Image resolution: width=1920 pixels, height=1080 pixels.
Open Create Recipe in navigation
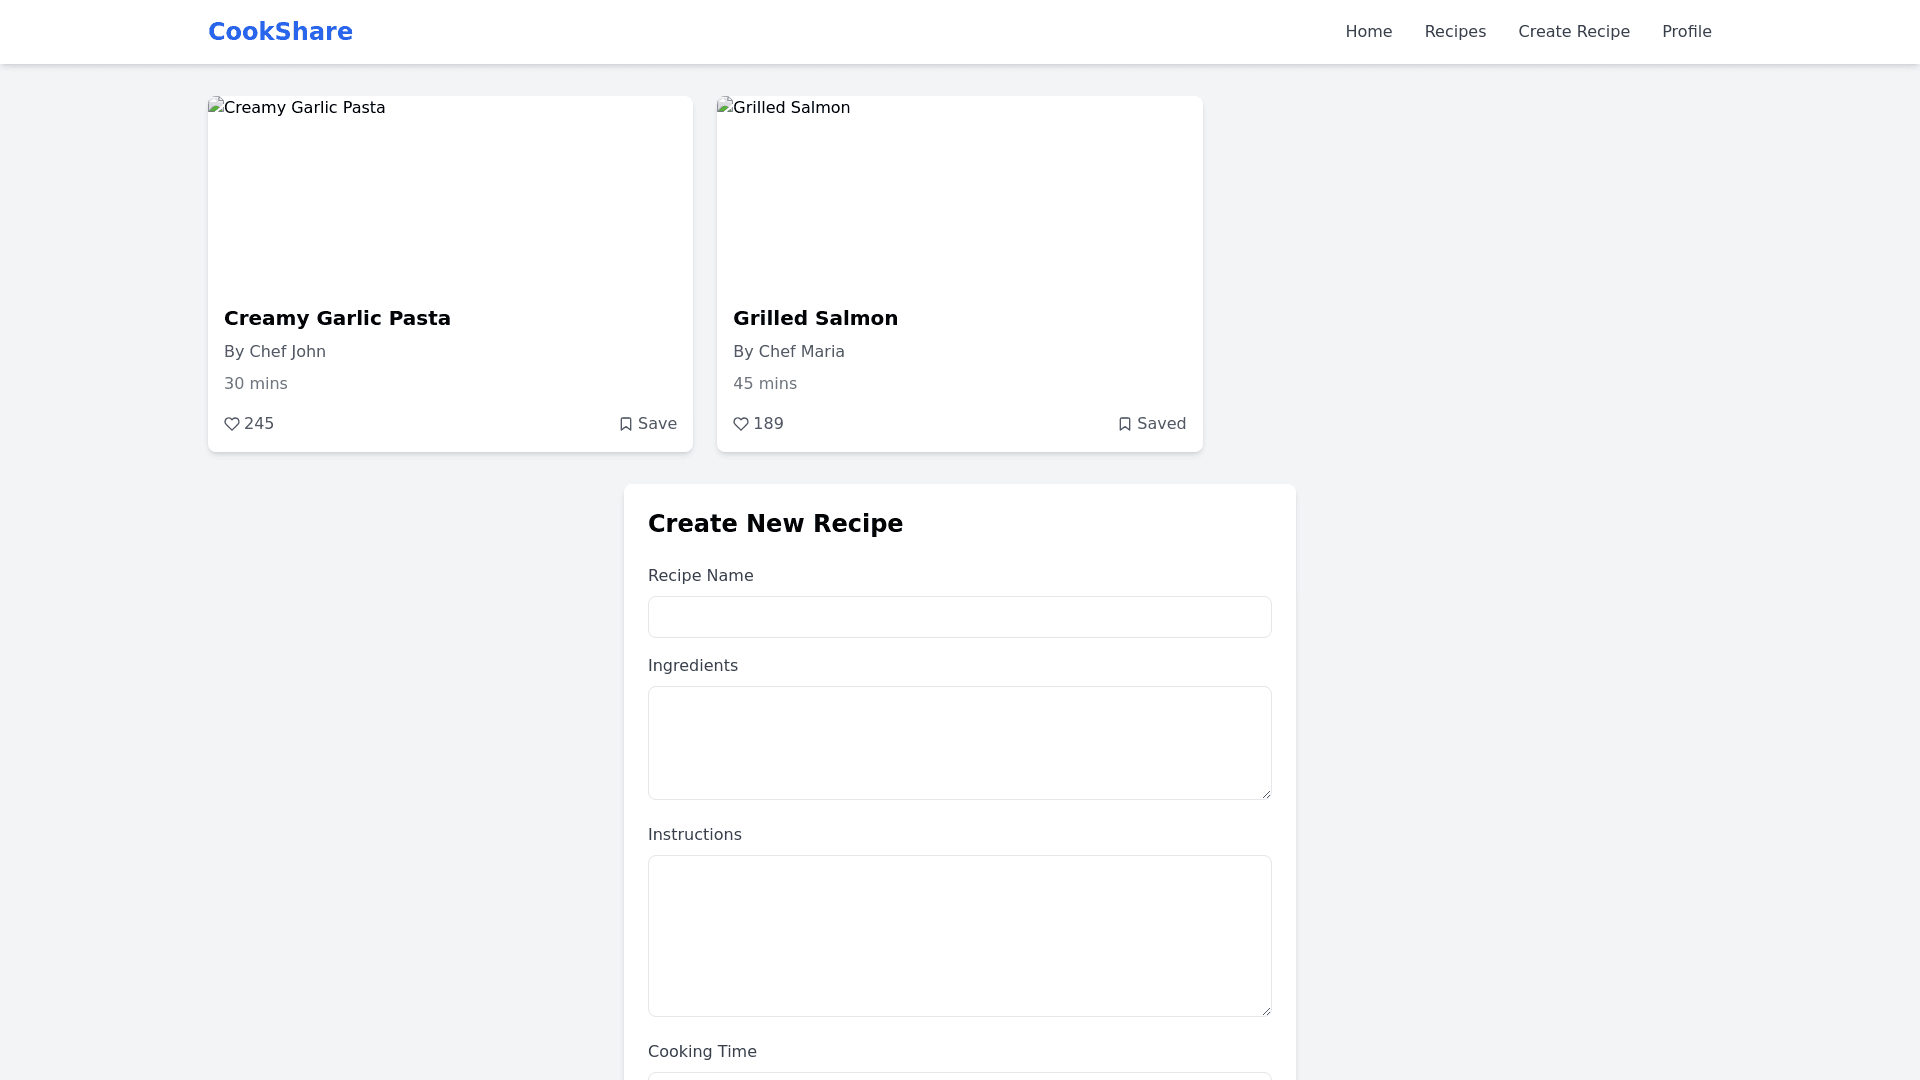tap(1573, 32)
